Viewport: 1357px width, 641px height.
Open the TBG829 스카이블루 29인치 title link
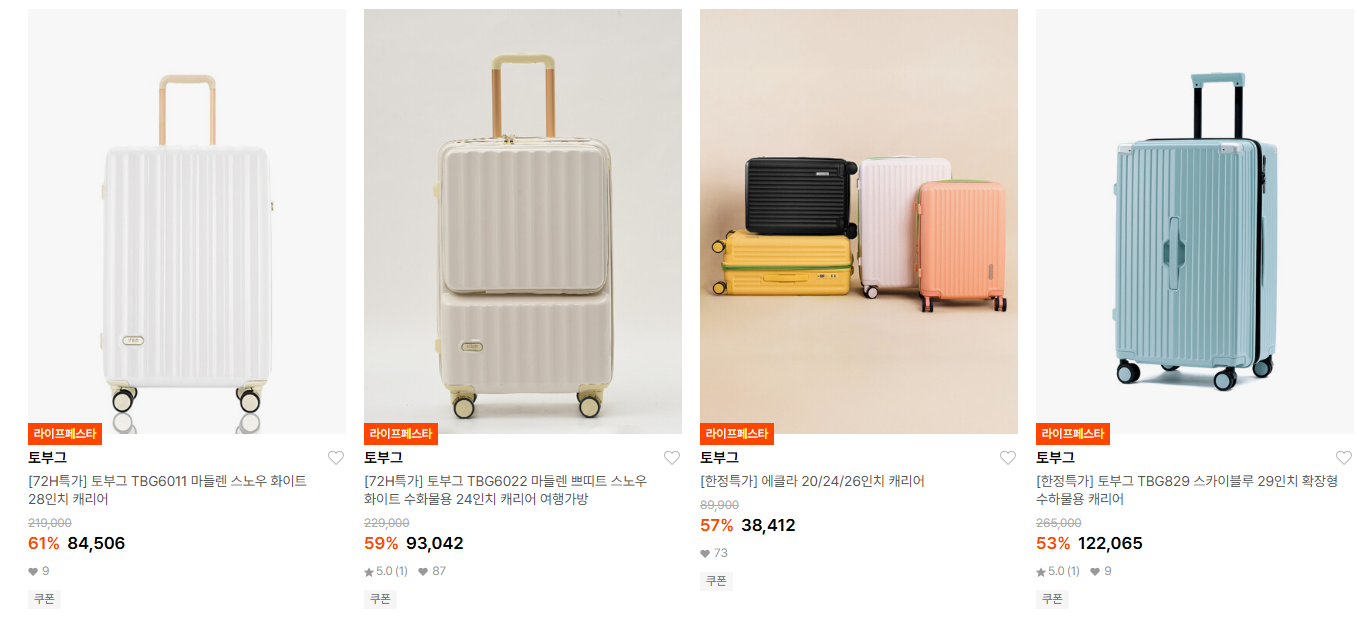coord(1186,490)
